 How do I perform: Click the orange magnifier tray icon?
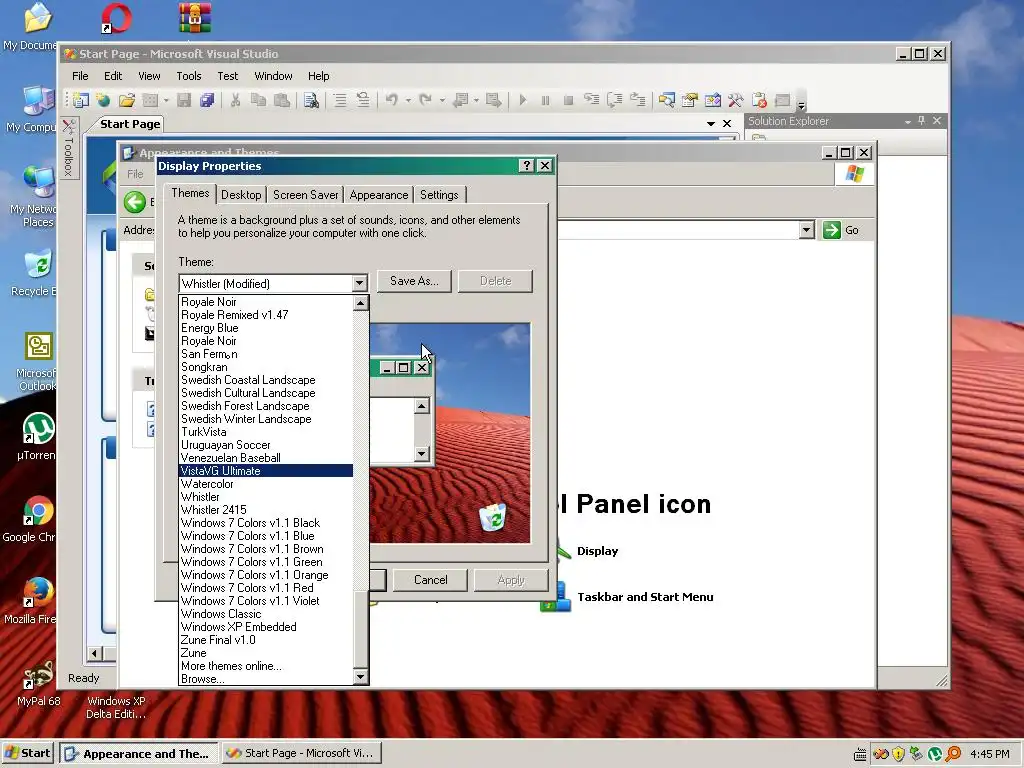[x=953, y=754]
